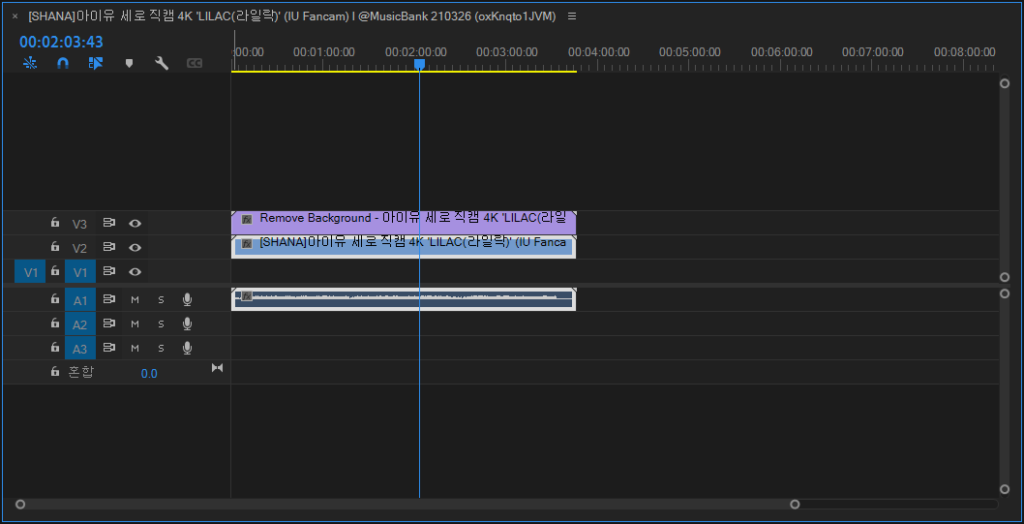The image size is (1024, 524).
Task: Click left handle of horizontal zoom scrollbar
Action: point(20,504)
